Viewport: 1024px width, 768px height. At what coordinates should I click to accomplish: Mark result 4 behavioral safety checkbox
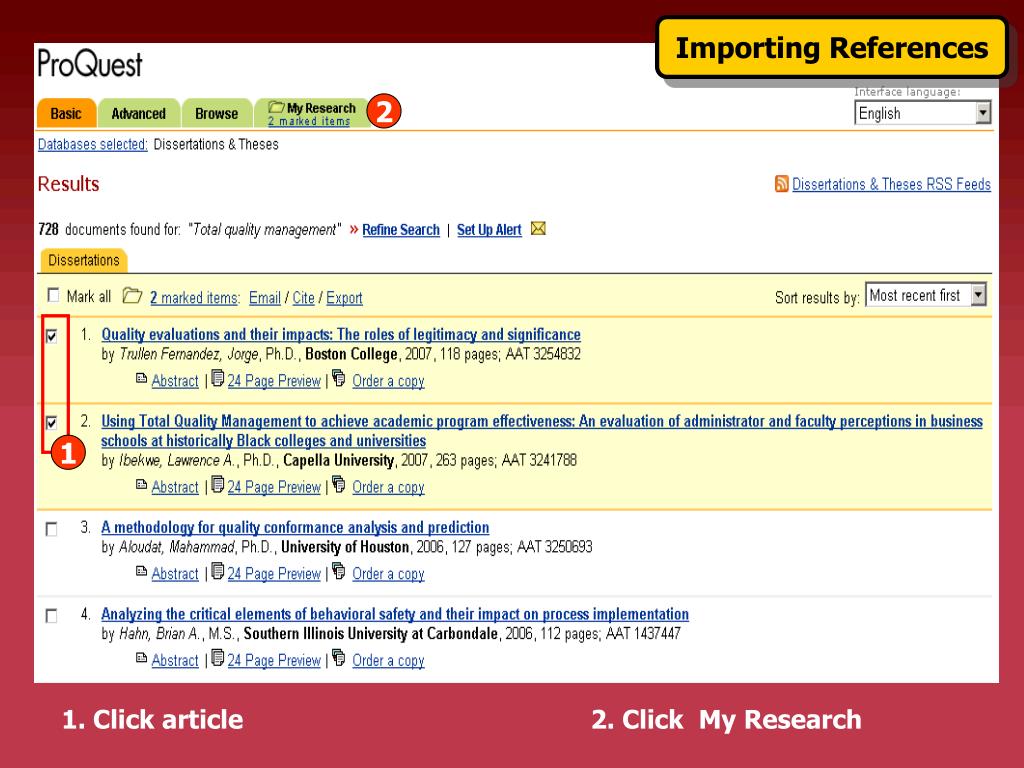pos(52,616)
